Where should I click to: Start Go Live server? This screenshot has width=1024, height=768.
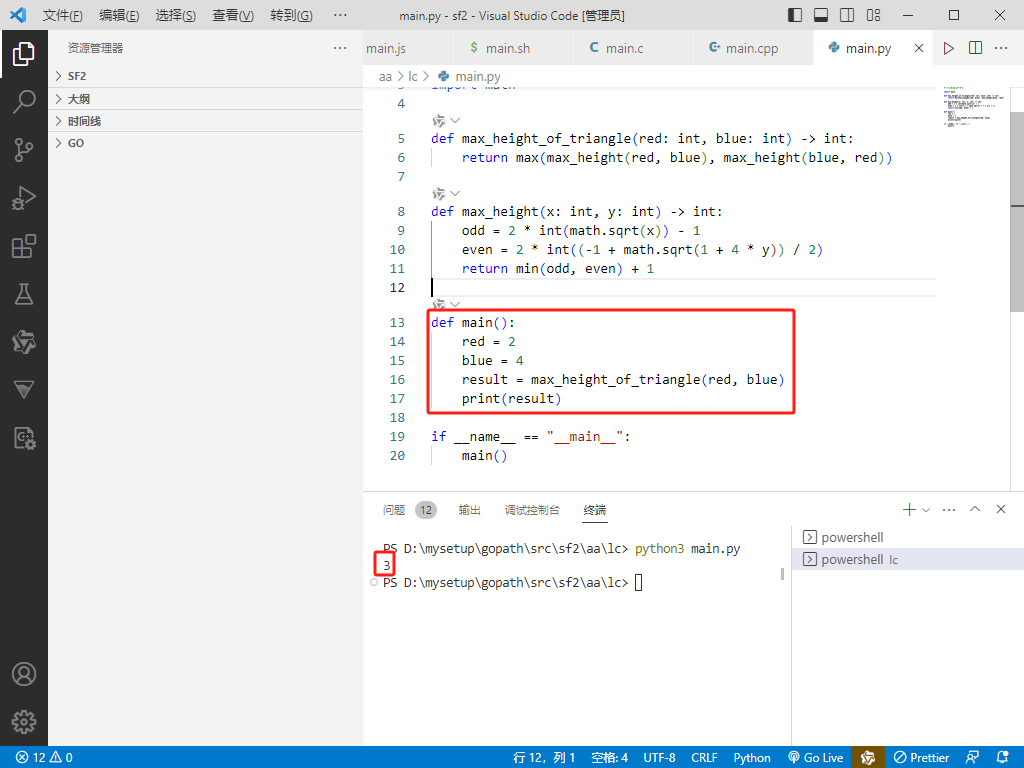coord(816,758)
